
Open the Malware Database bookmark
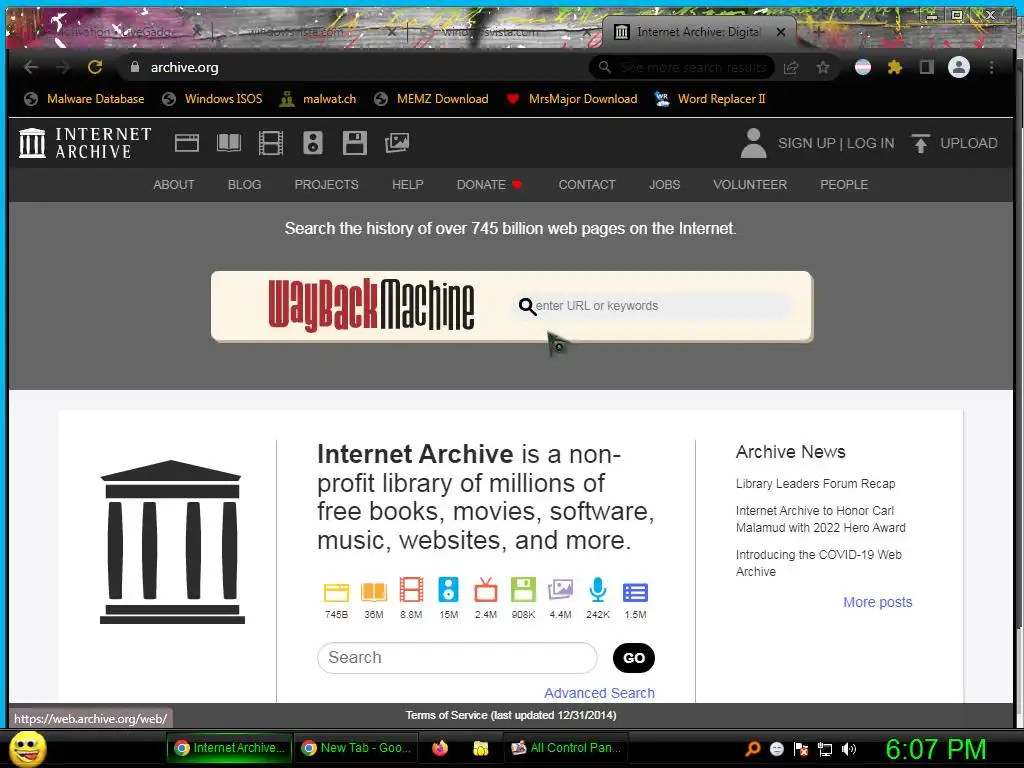(84, 99)
